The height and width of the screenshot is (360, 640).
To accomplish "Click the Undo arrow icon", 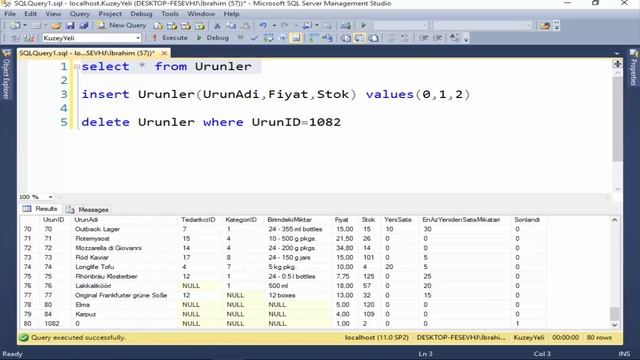I will pyautogui.click(x=263, y=25).
